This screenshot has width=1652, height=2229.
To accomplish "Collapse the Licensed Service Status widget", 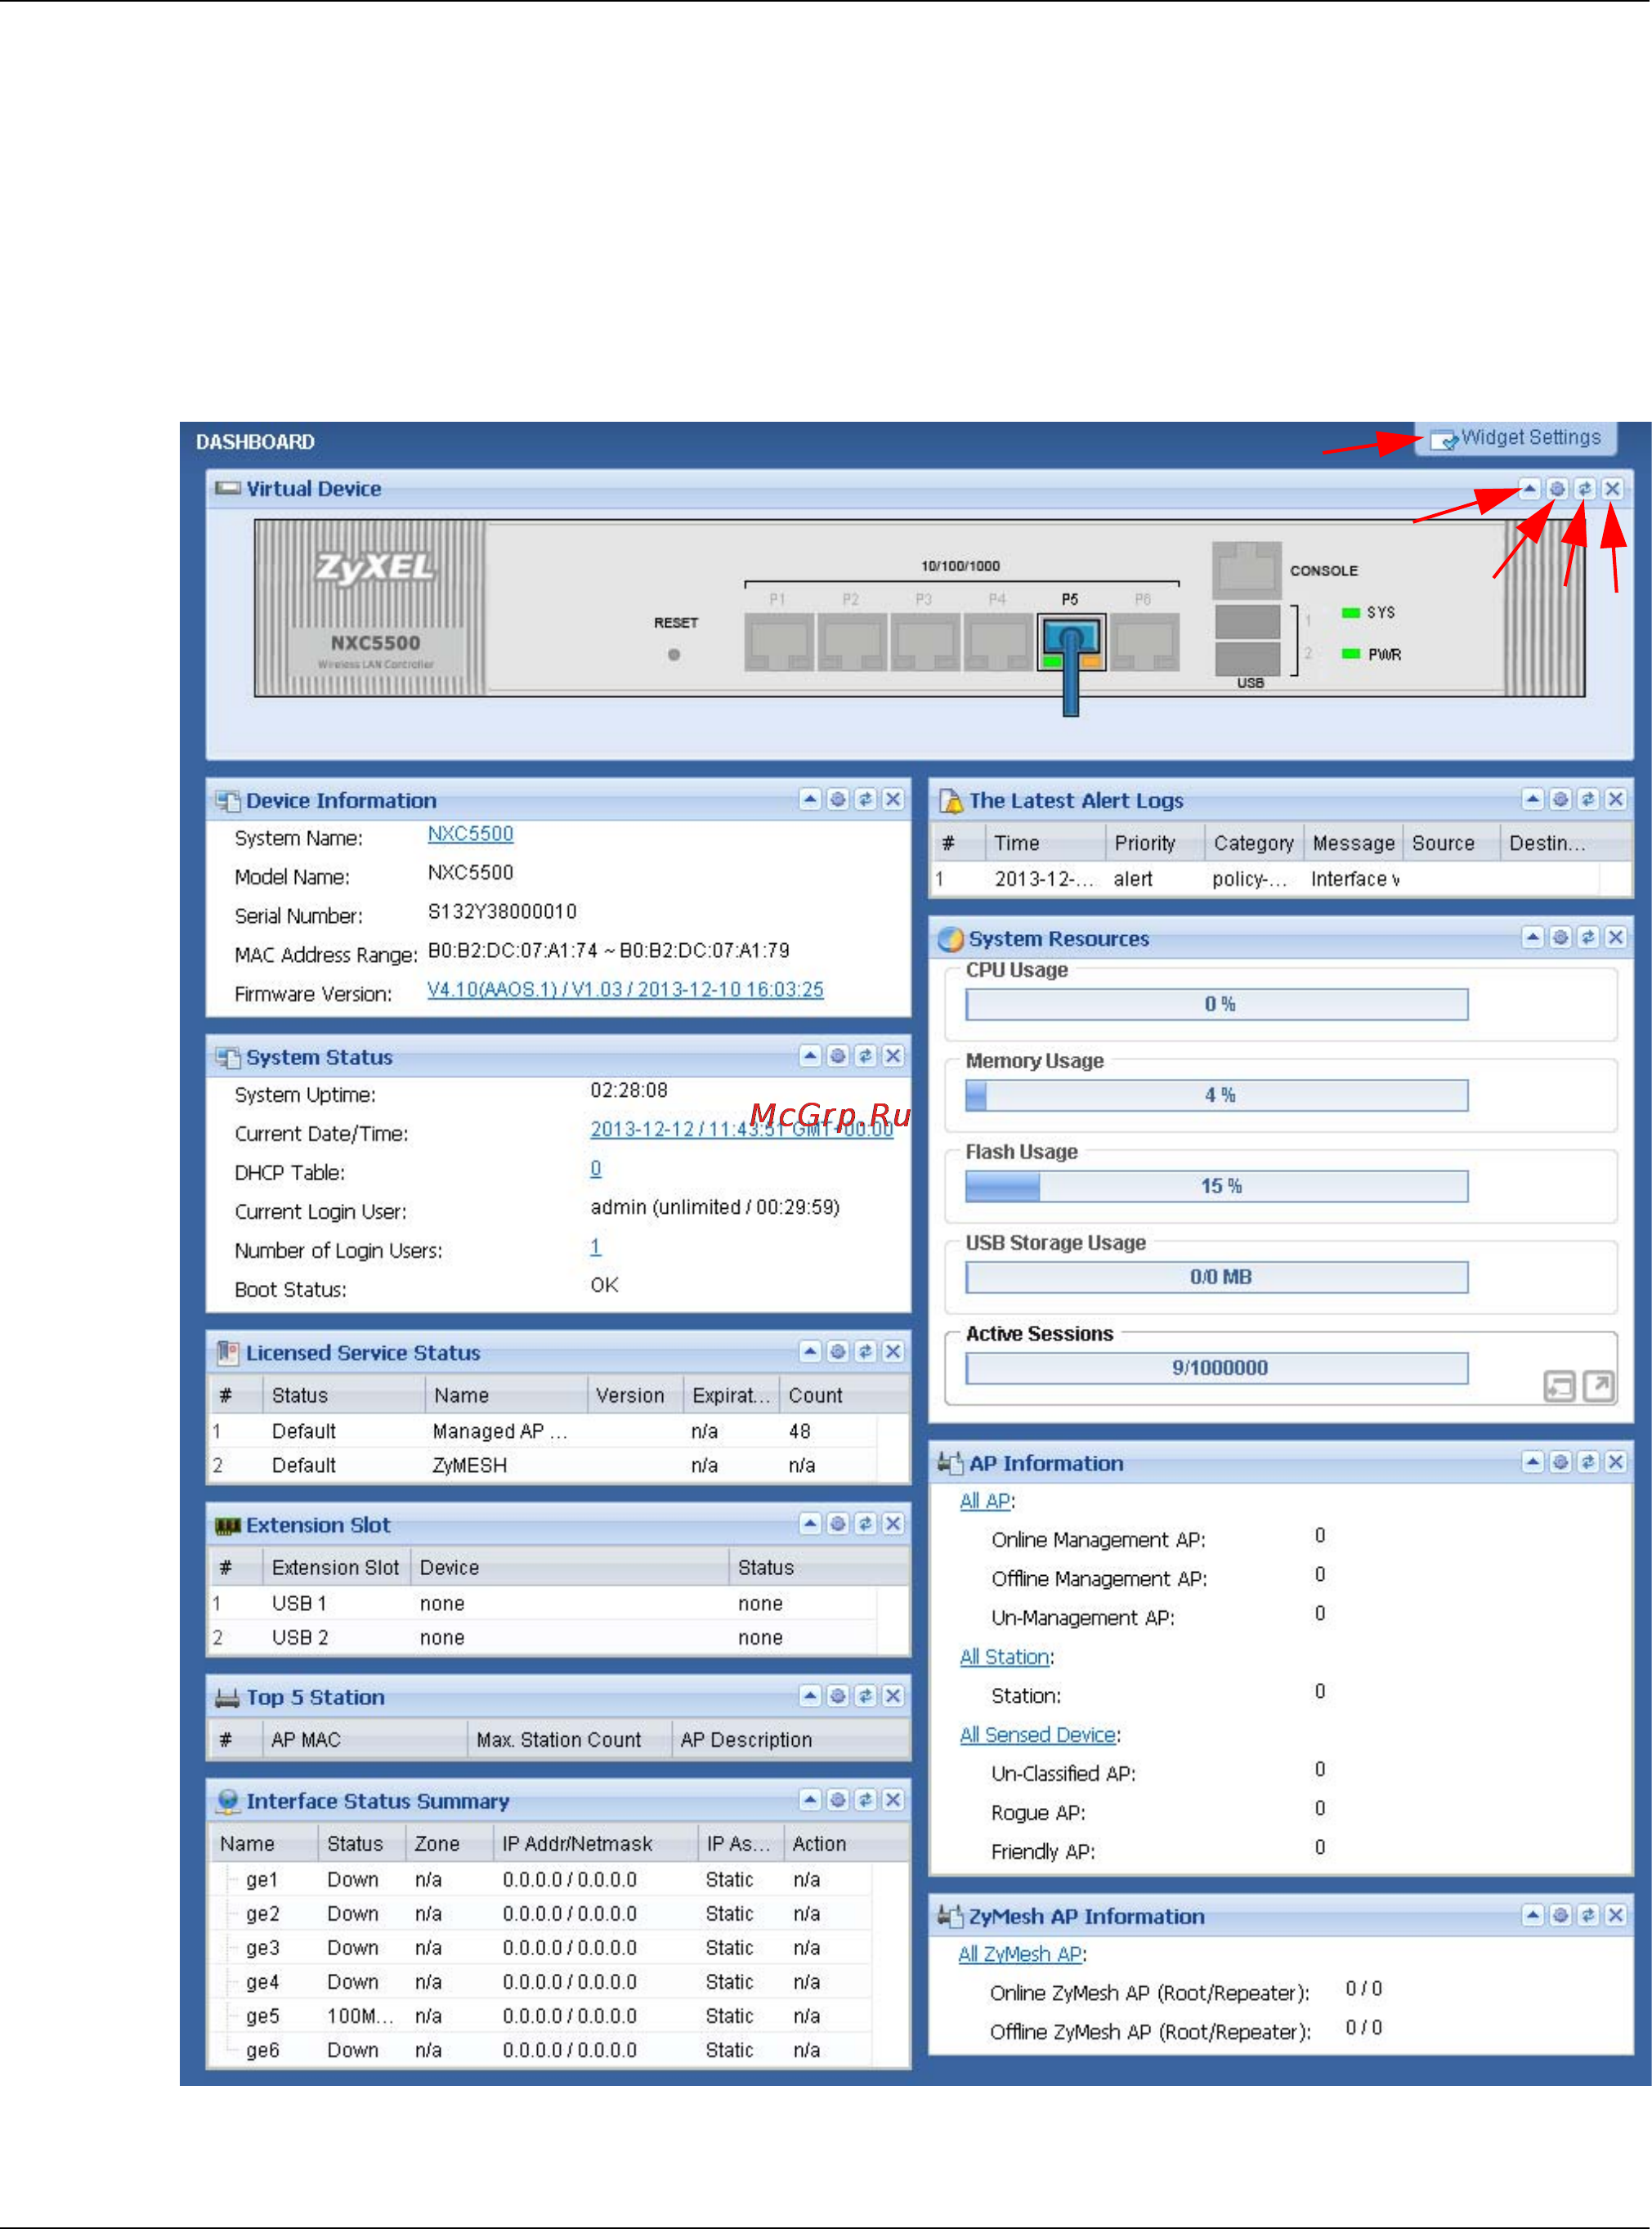I will click(x=810, y=1352).
